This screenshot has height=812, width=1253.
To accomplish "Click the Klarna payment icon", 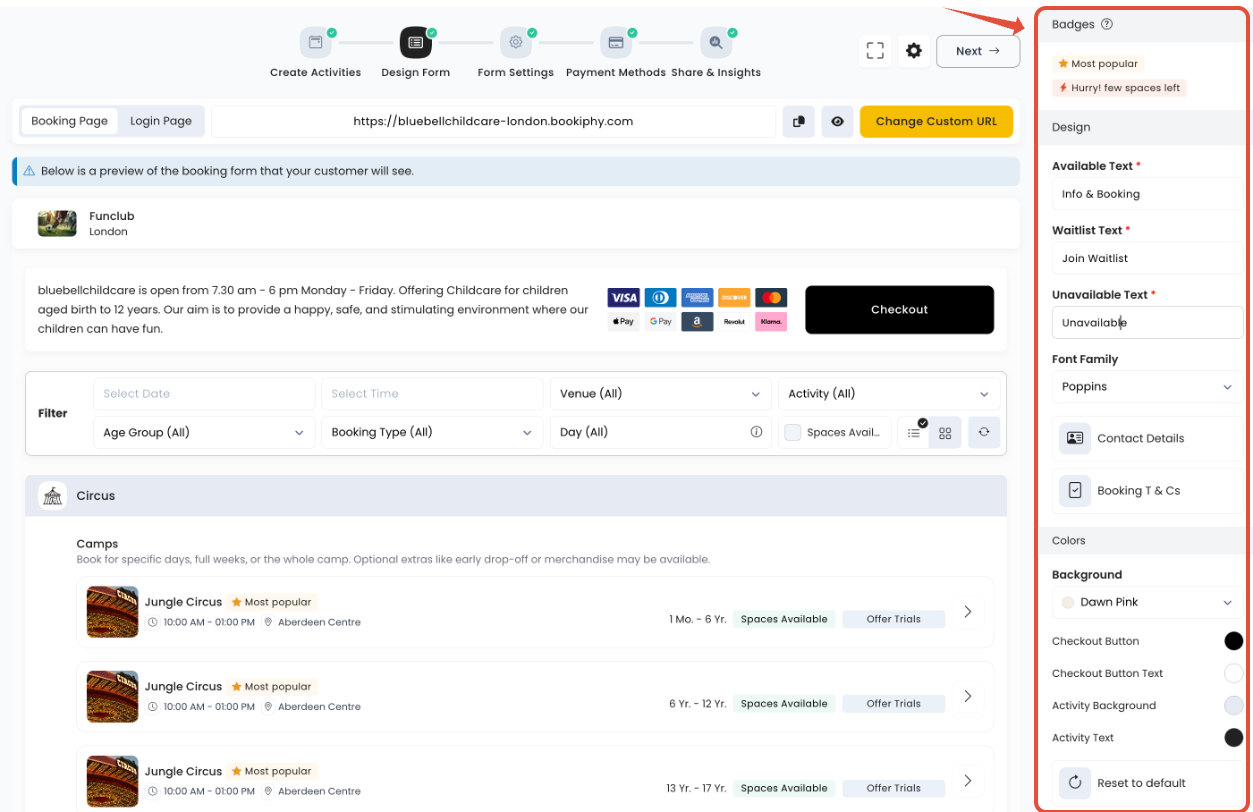I will [x=770, y=322].
